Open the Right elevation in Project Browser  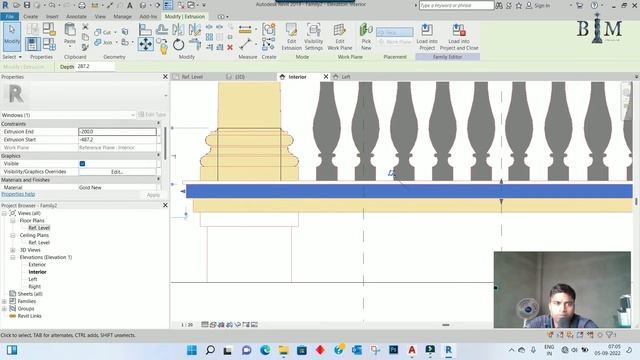coord(35,287)
